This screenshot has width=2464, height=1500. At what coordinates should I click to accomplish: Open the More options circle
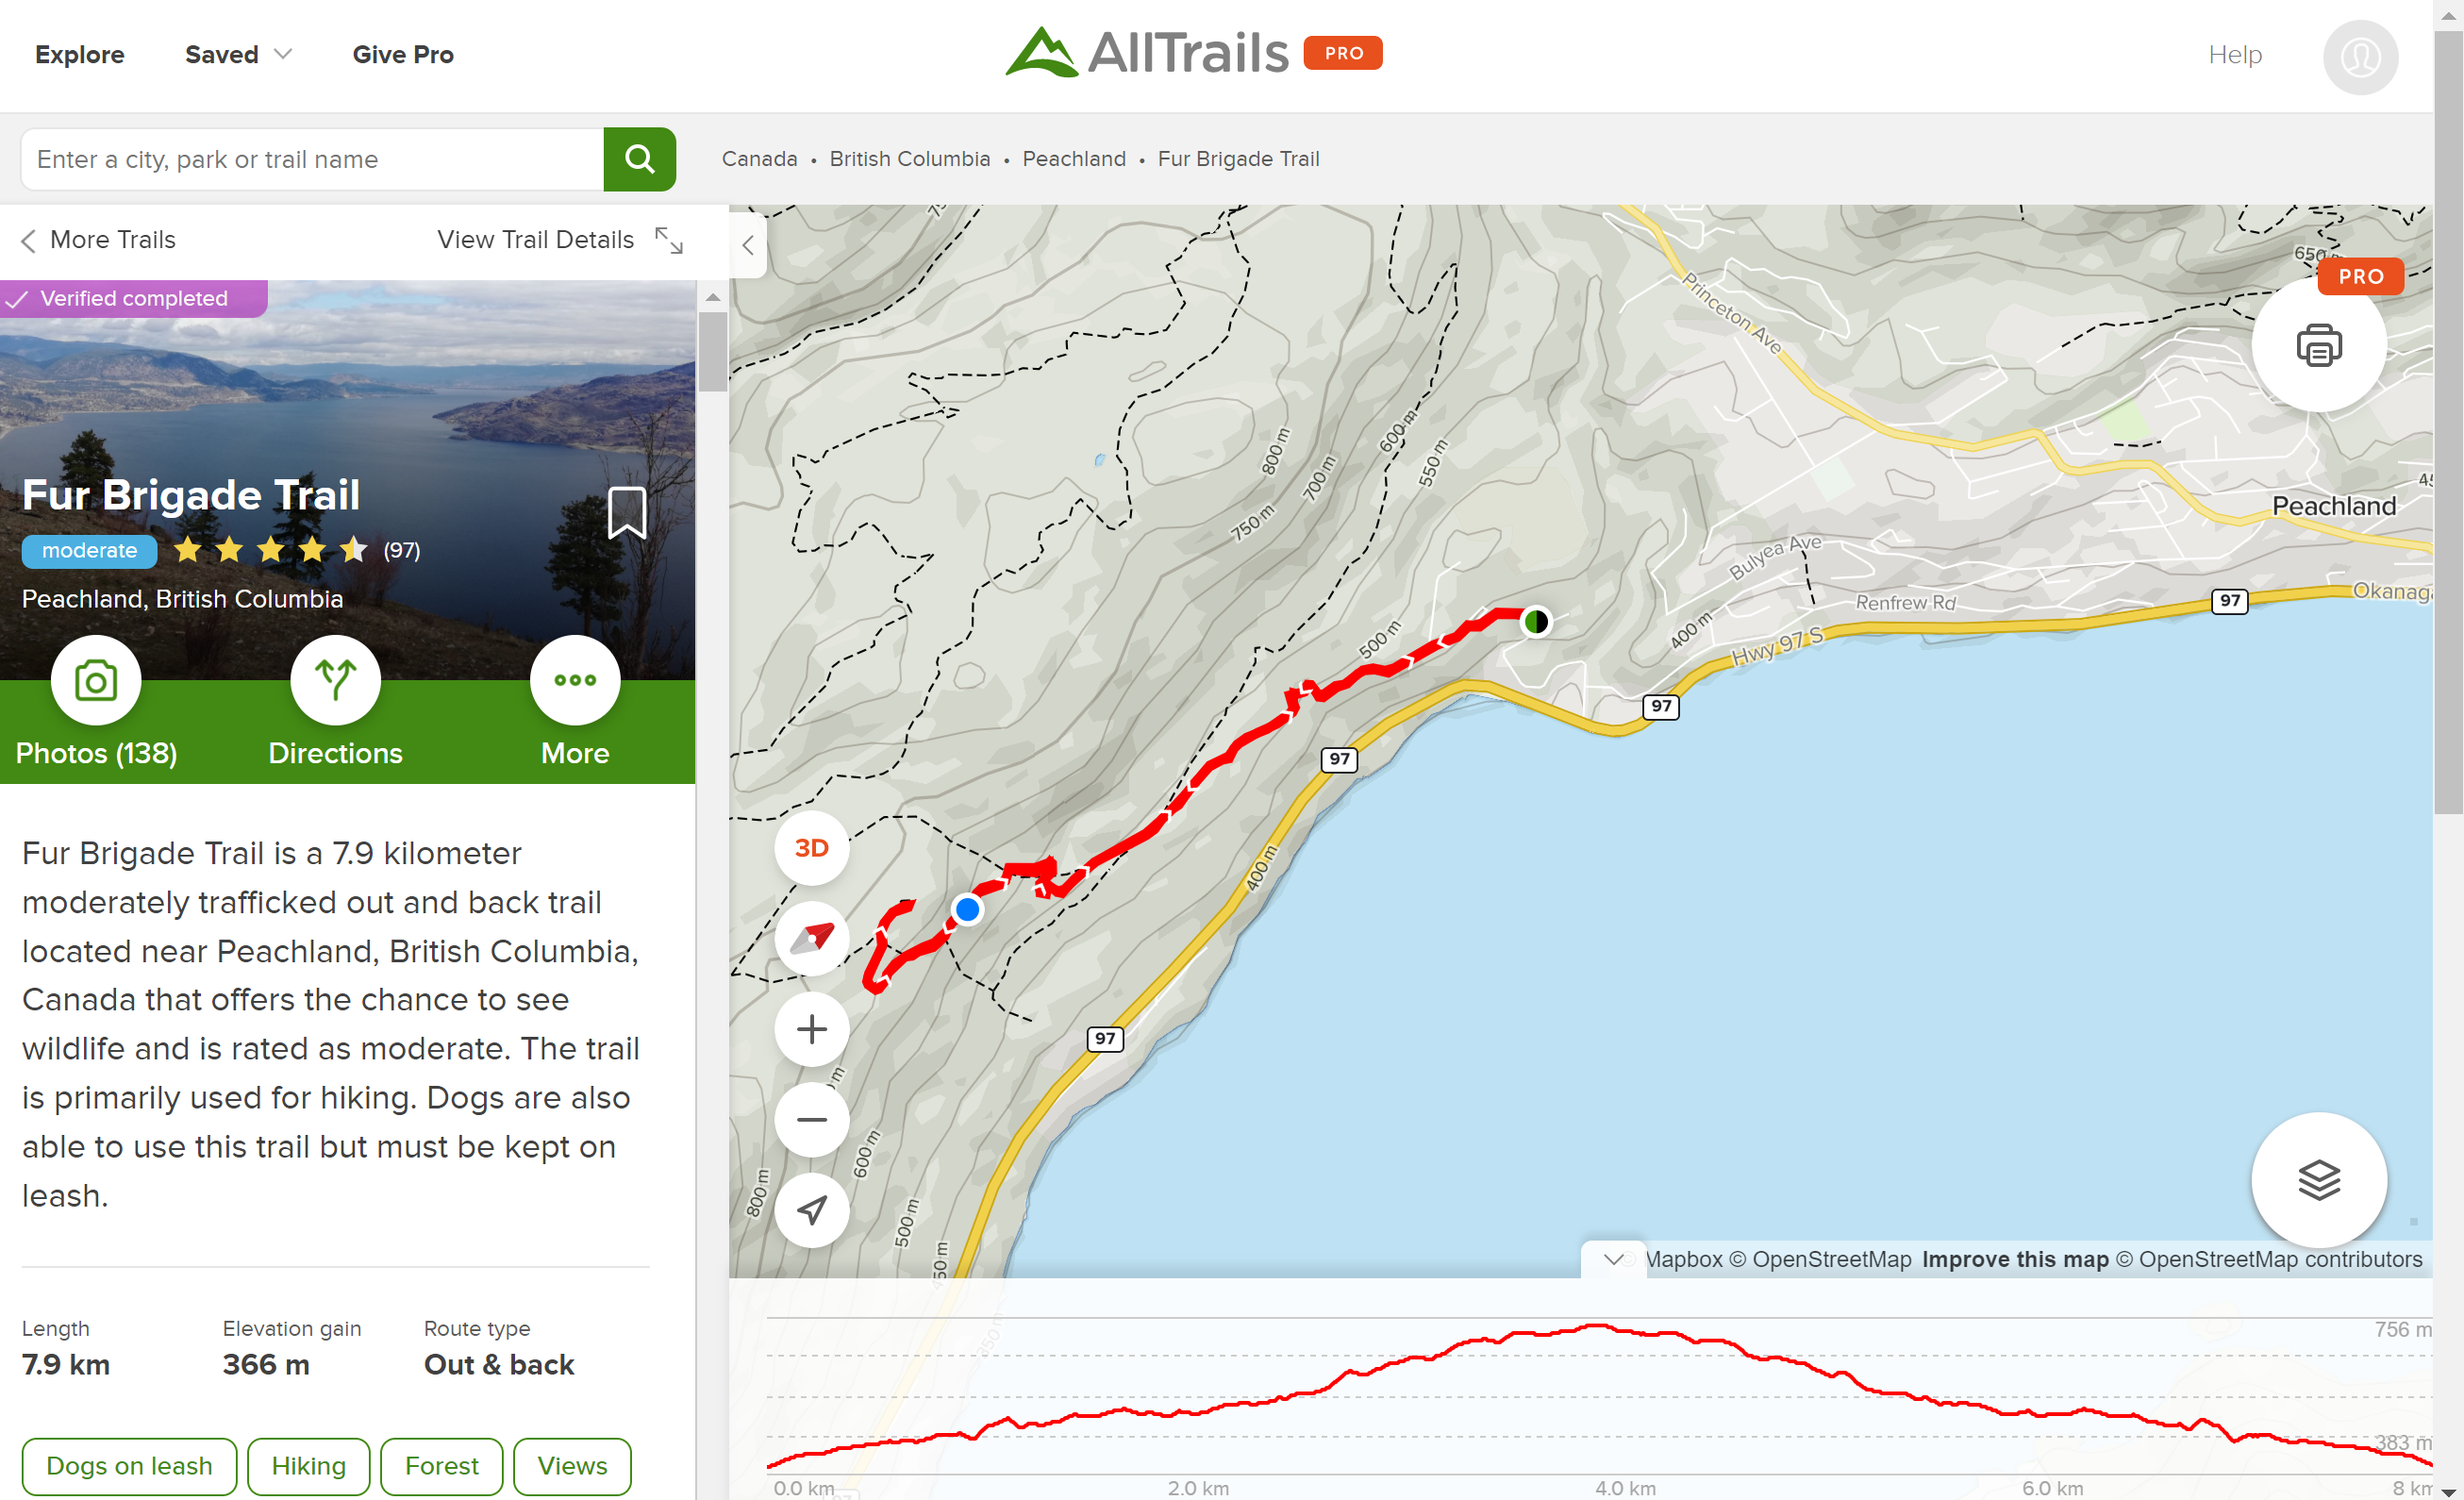(575, 681)
